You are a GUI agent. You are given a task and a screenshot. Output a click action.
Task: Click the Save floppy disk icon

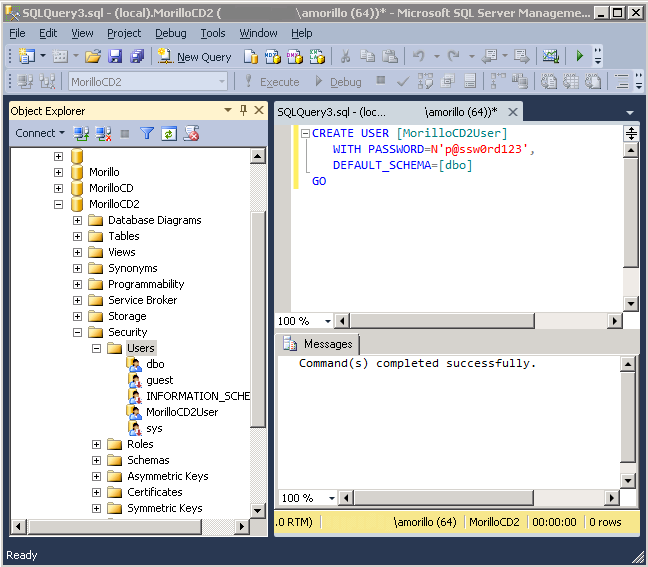click(x=115, y=57)
